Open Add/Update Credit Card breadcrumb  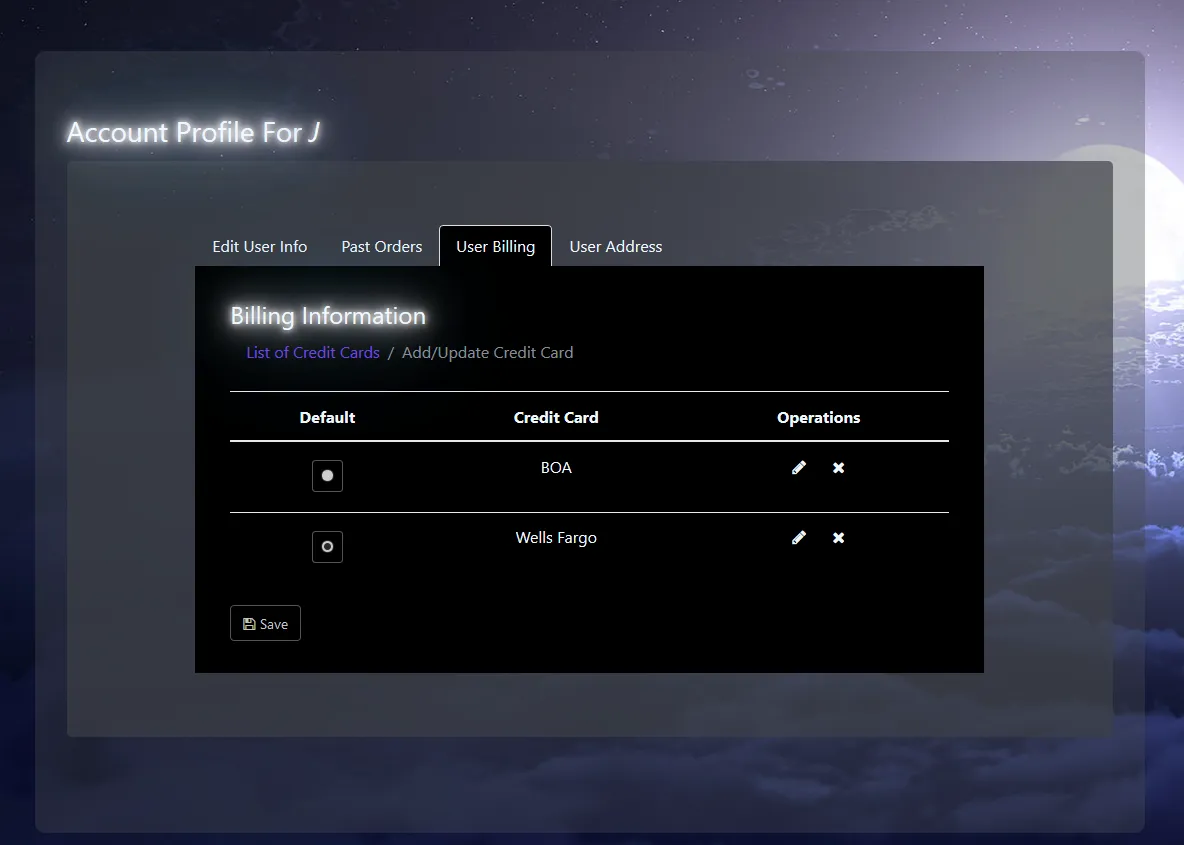pos(487,353)
